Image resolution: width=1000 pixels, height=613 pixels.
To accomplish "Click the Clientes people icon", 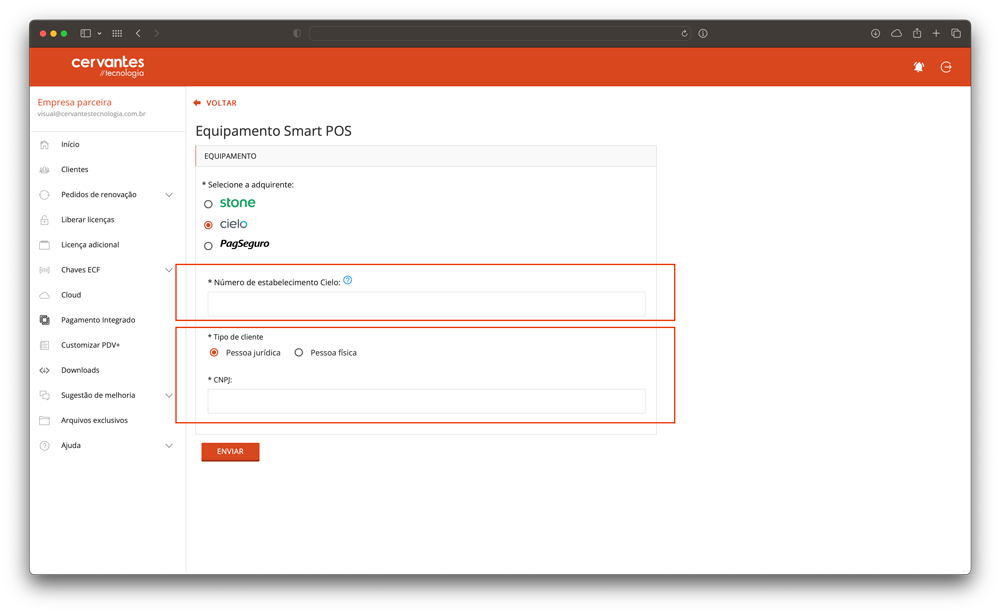I will click(x=45, y=170).
